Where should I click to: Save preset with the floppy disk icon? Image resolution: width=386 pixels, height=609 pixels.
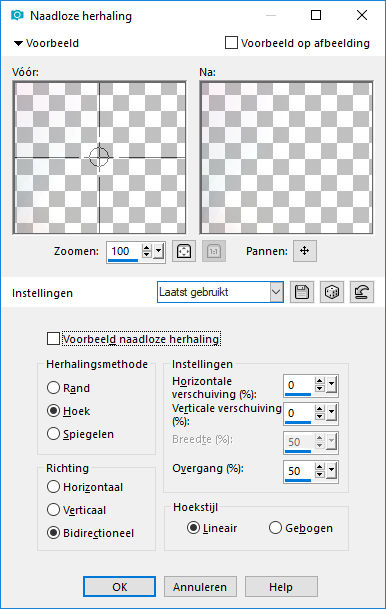tap(302, 292)
